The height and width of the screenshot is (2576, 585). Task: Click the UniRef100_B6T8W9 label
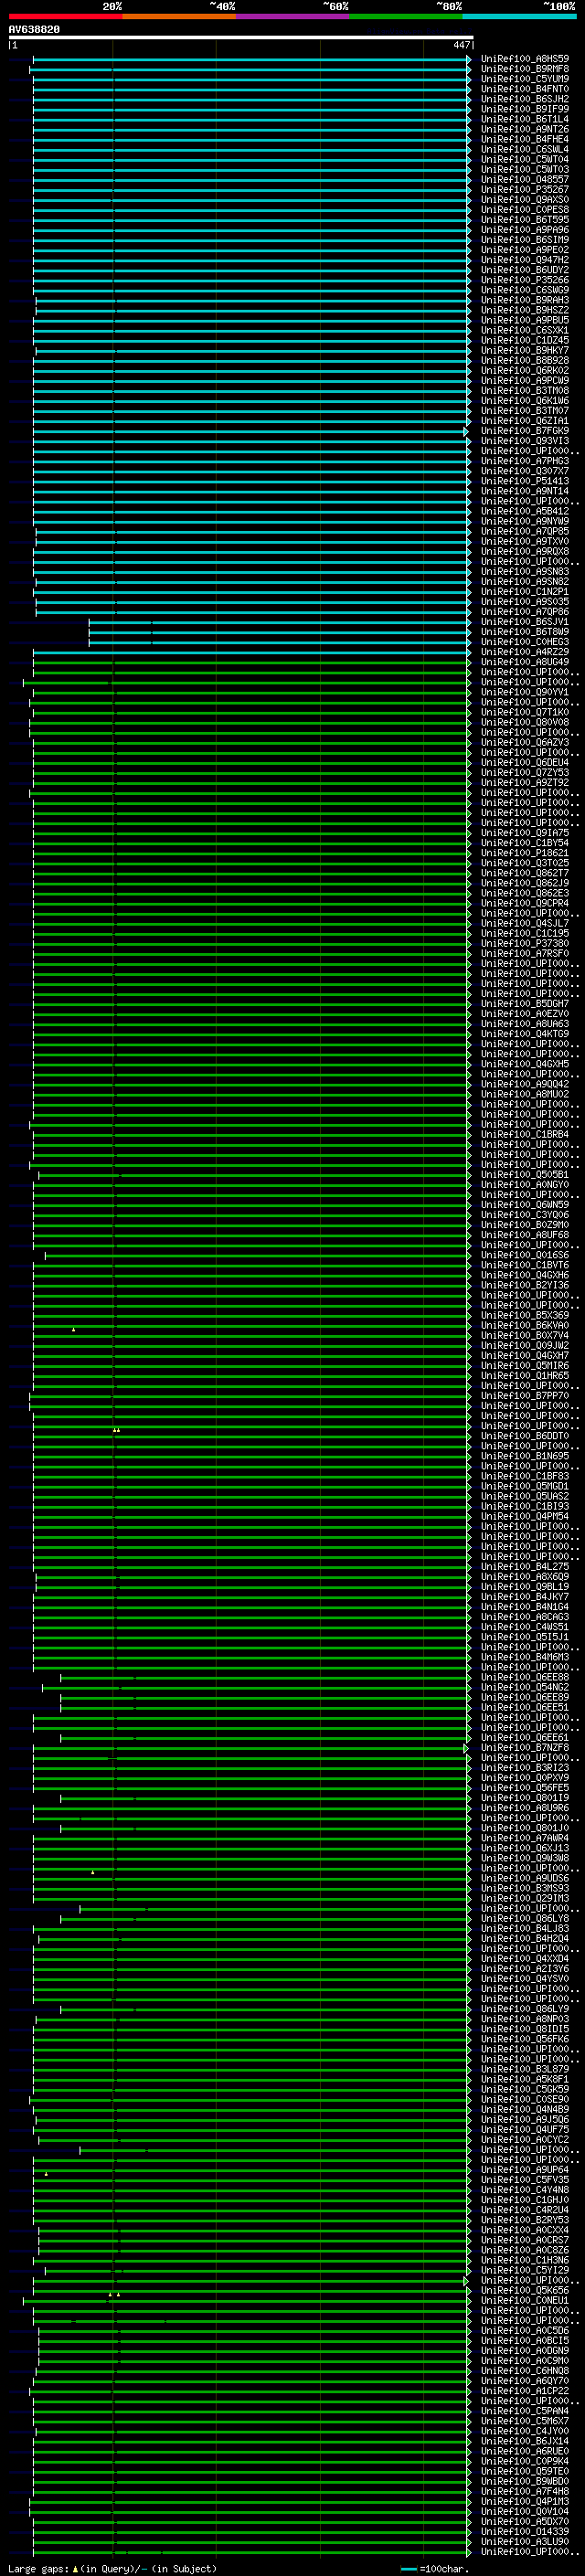pos(525,632)
